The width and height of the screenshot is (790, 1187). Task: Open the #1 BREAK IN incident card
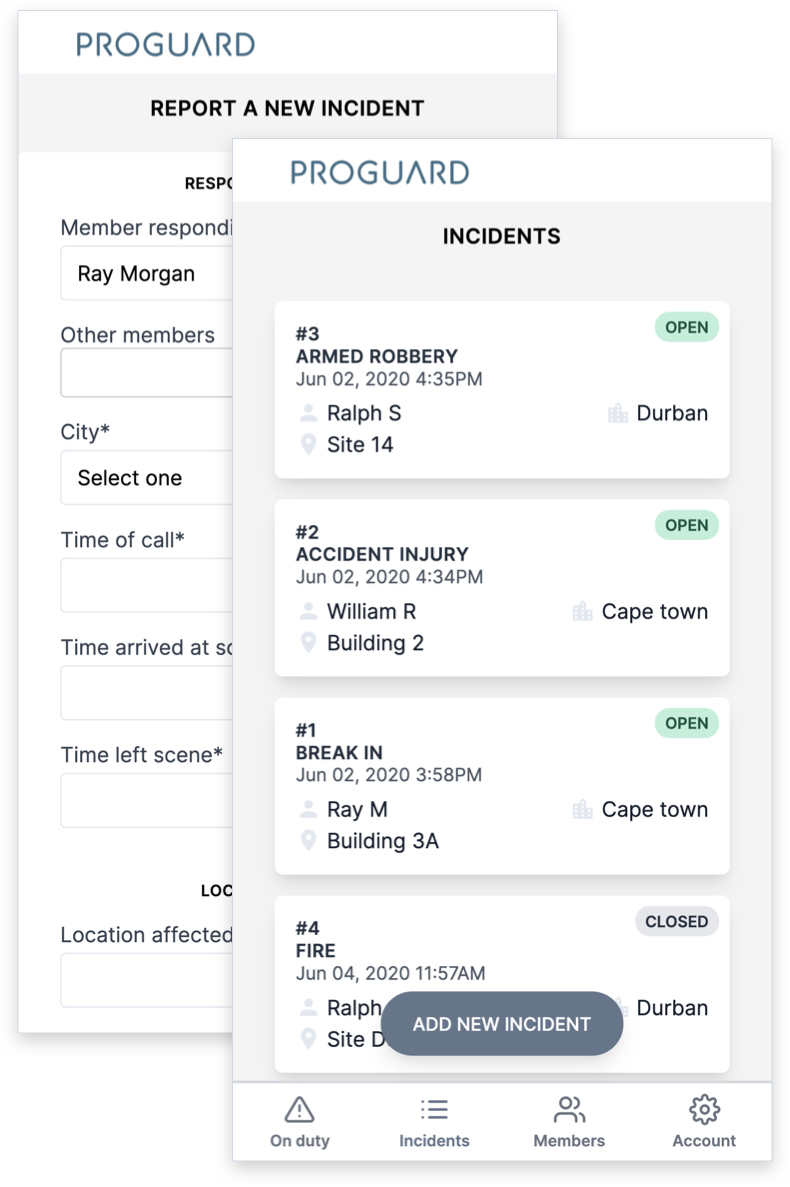click(502, 787)
